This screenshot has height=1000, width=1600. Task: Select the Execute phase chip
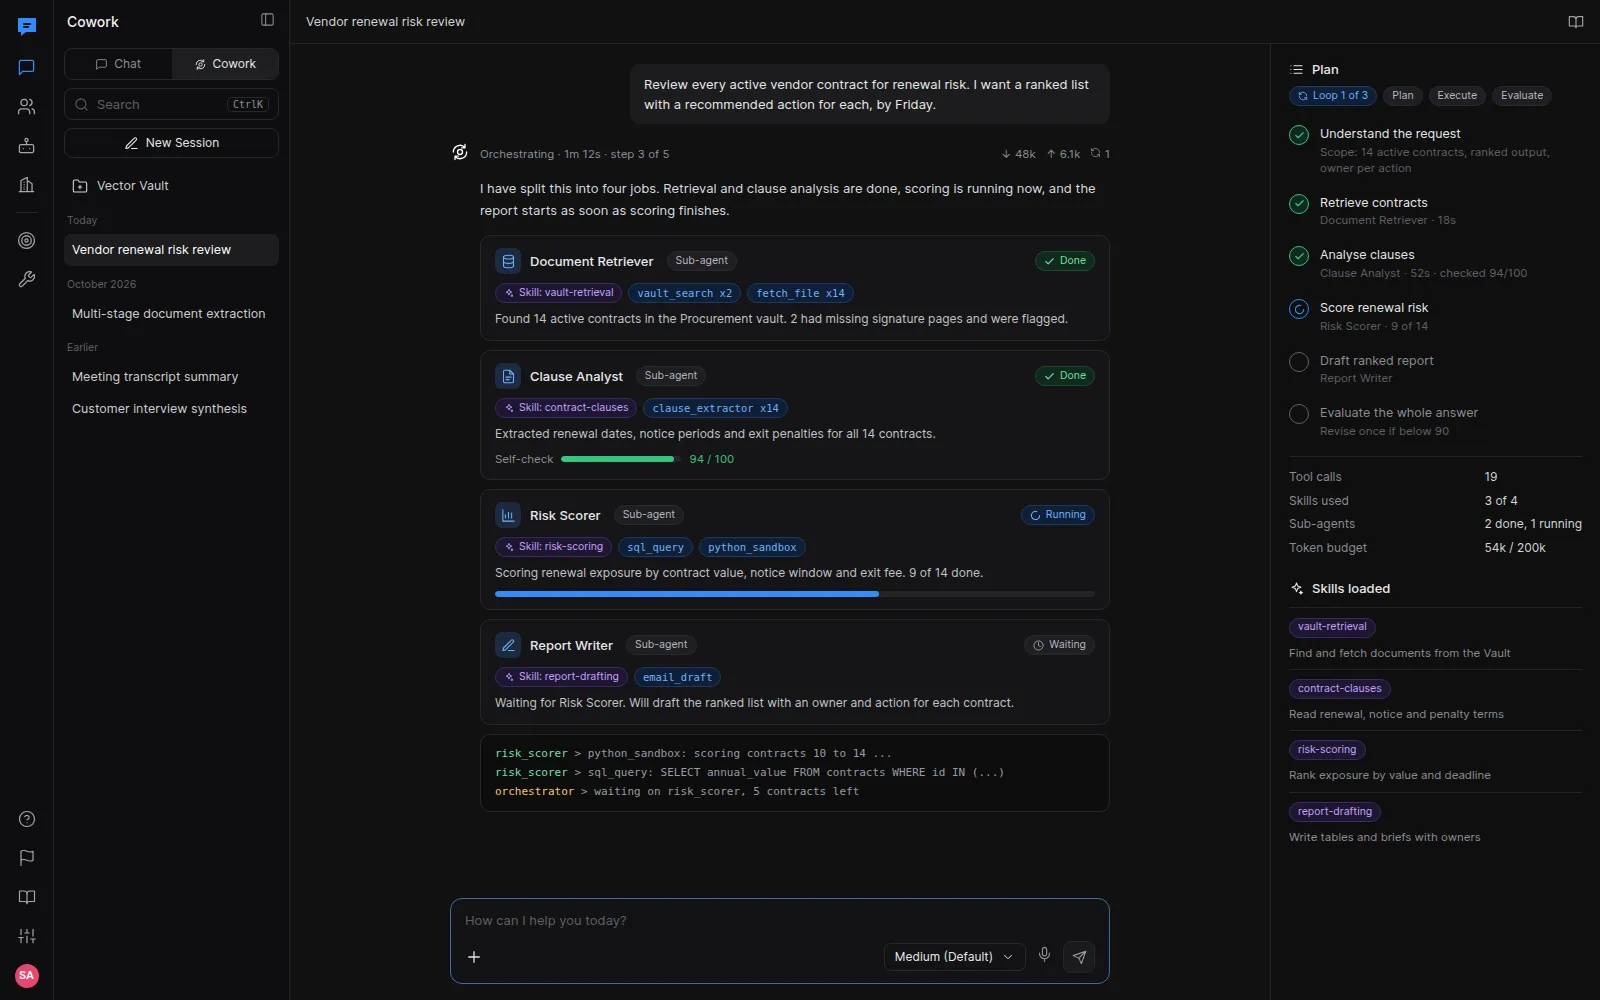pyautogui.click(x=1457, y=96)
